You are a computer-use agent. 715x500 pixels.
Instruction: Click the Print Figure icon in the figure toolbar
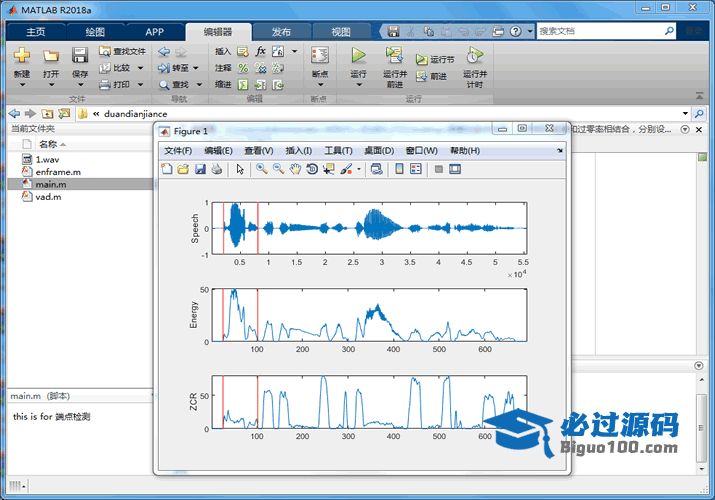click(x=217, y=169)
